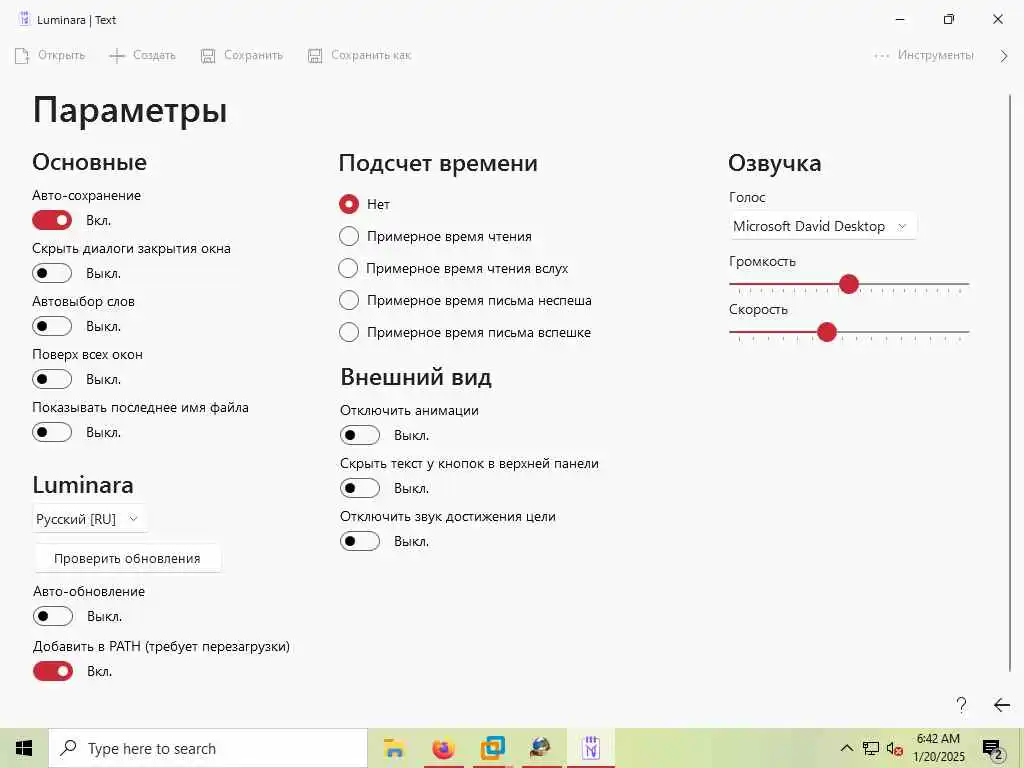
Task: Open VirtualBox-style blue icon in taskbar
Action: click(x=492, y=748)
